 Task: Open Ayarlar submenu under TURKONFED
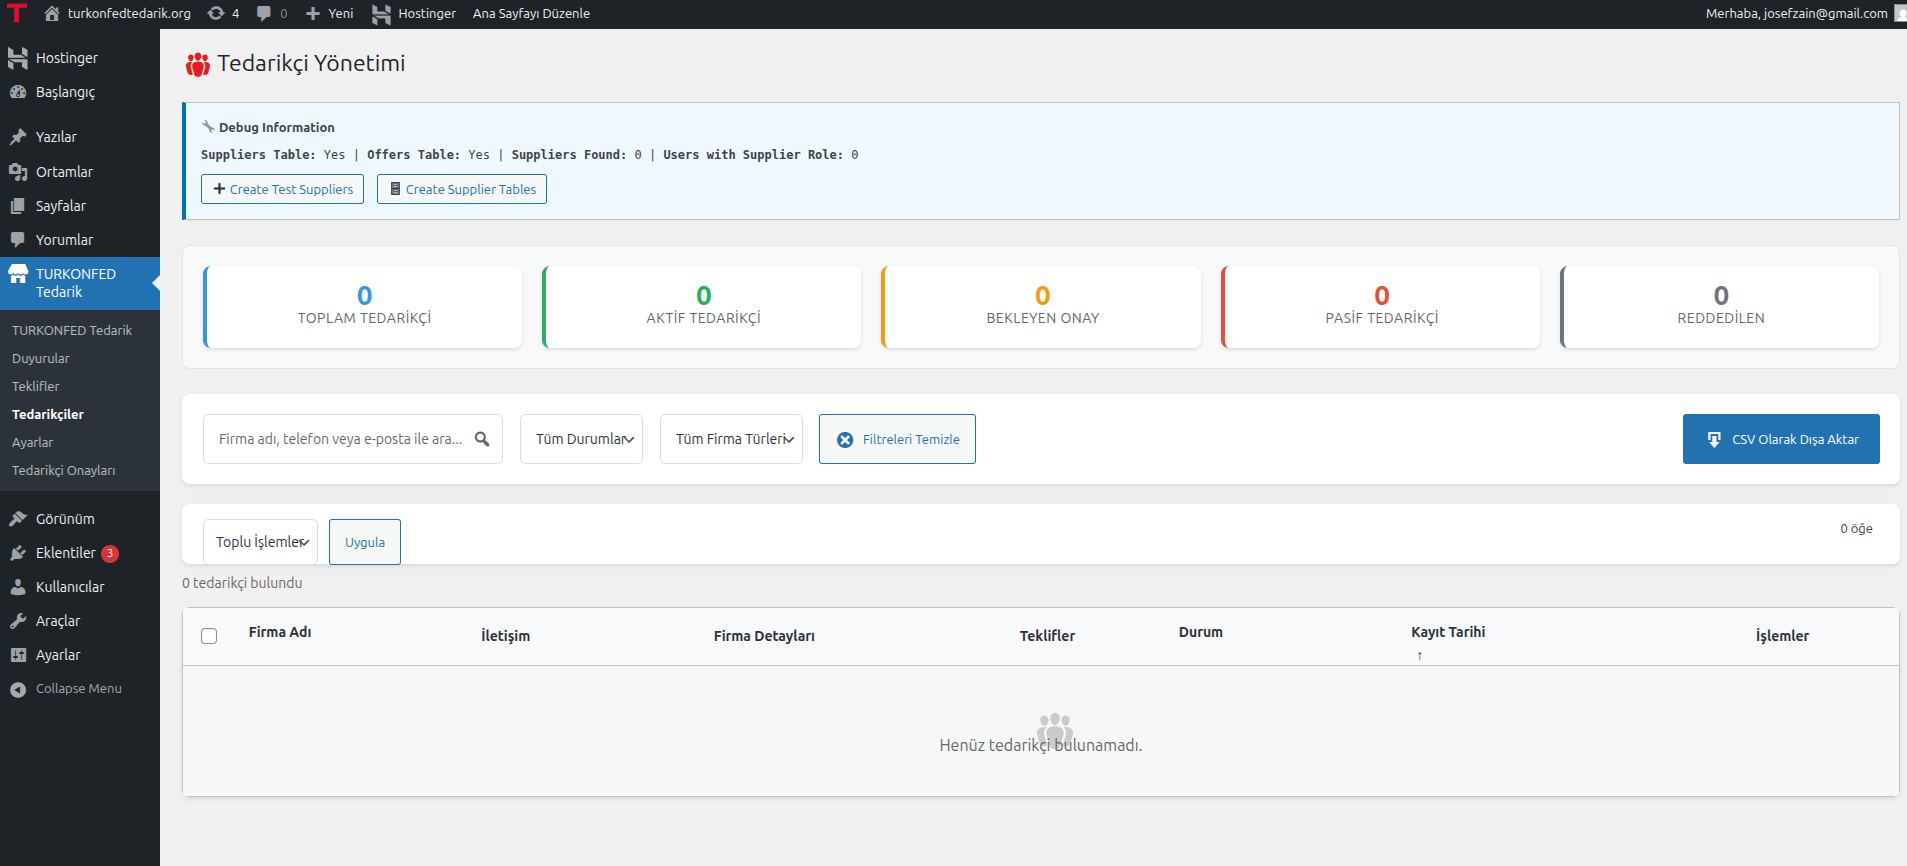33,442
